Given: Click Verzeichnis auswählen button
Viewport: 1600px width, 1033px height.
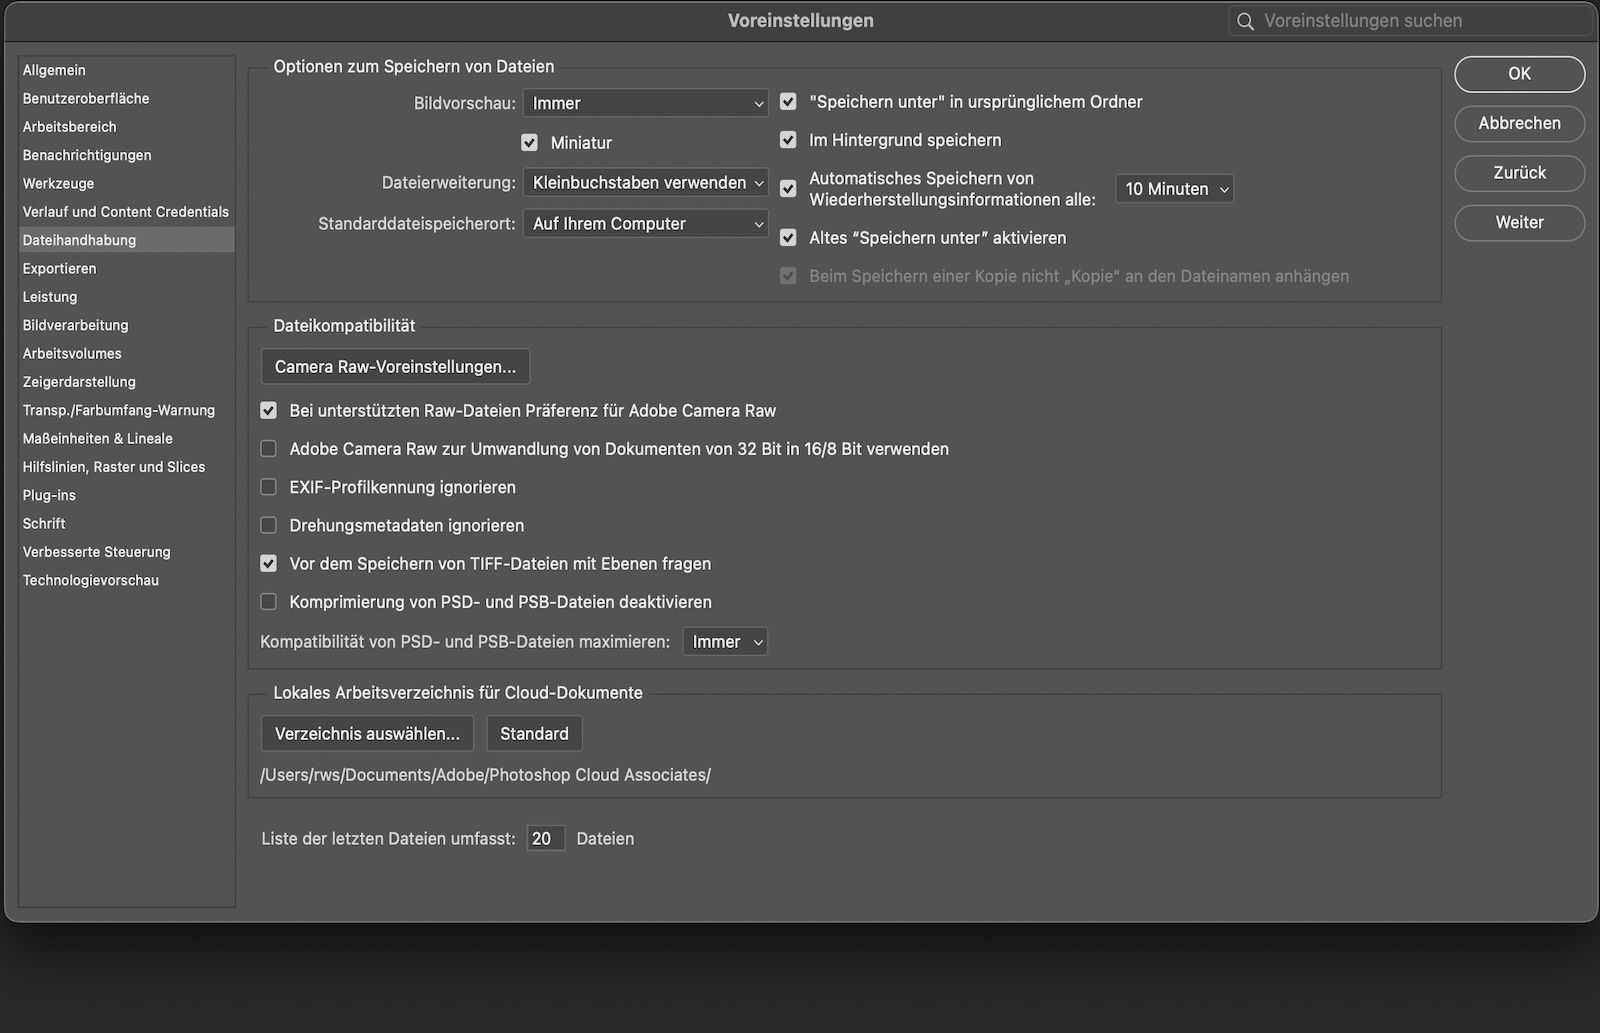Looking at the screenshot, I should (x=367, y=734).
